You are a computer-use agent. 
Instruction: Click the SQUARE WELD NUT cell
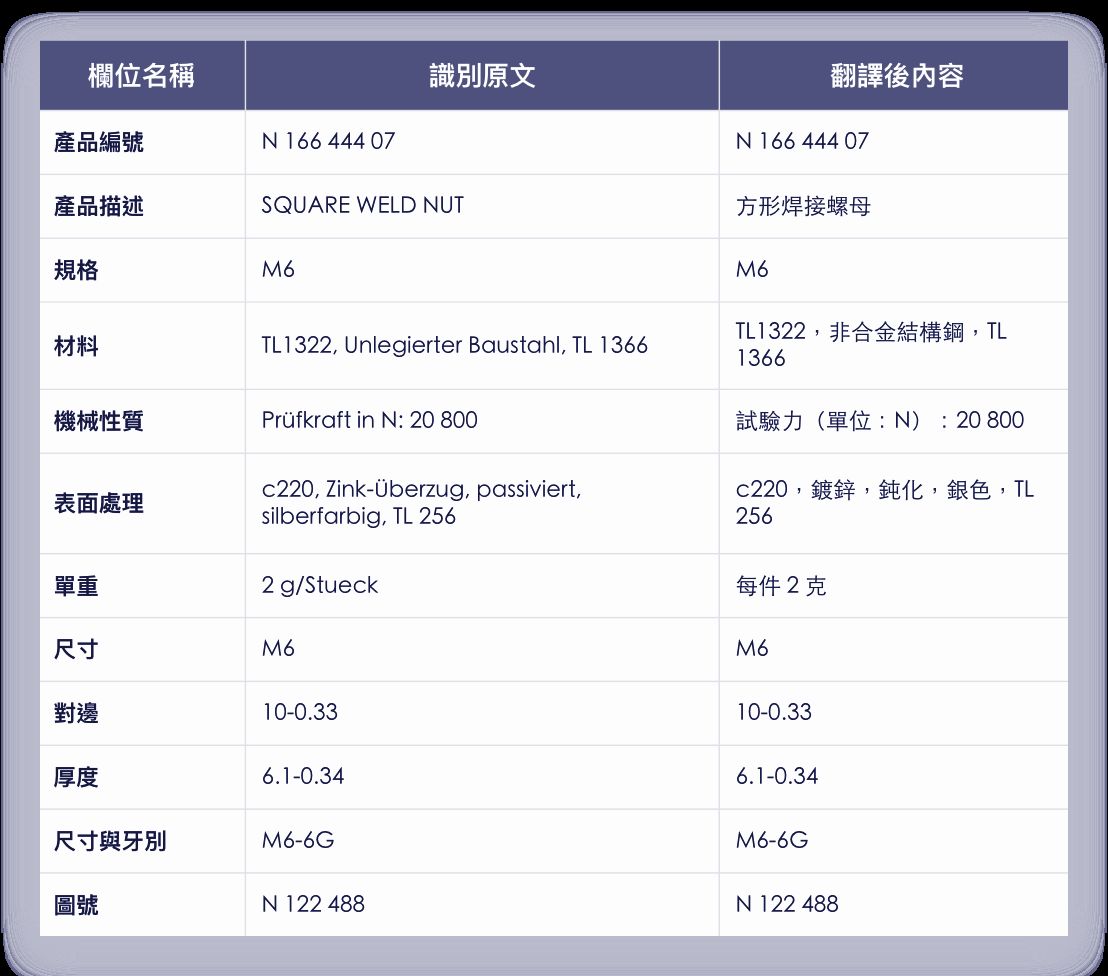(x=482, y=206)
